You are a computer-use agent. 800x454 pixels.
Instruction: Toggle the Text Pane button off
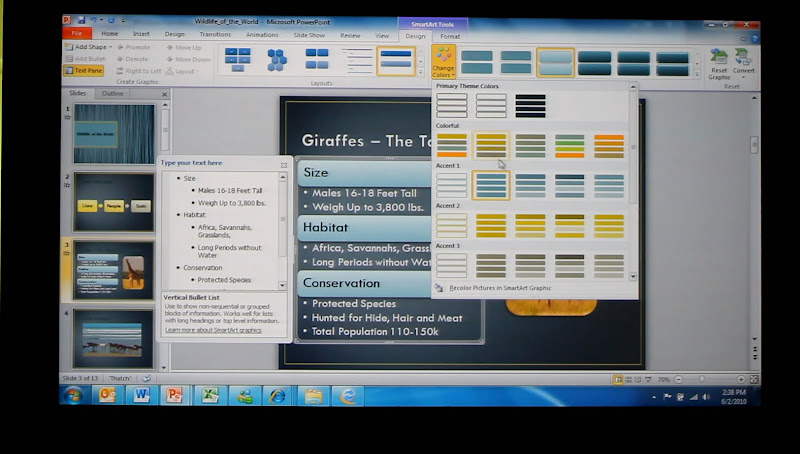(x=84, y=70)
